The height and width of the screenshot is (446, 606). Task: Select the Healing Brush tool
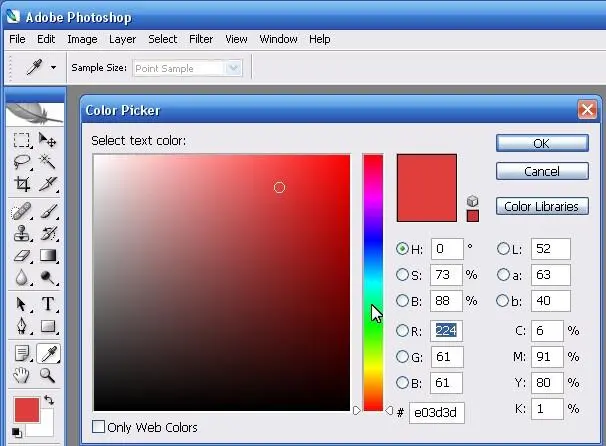point(22,211)
